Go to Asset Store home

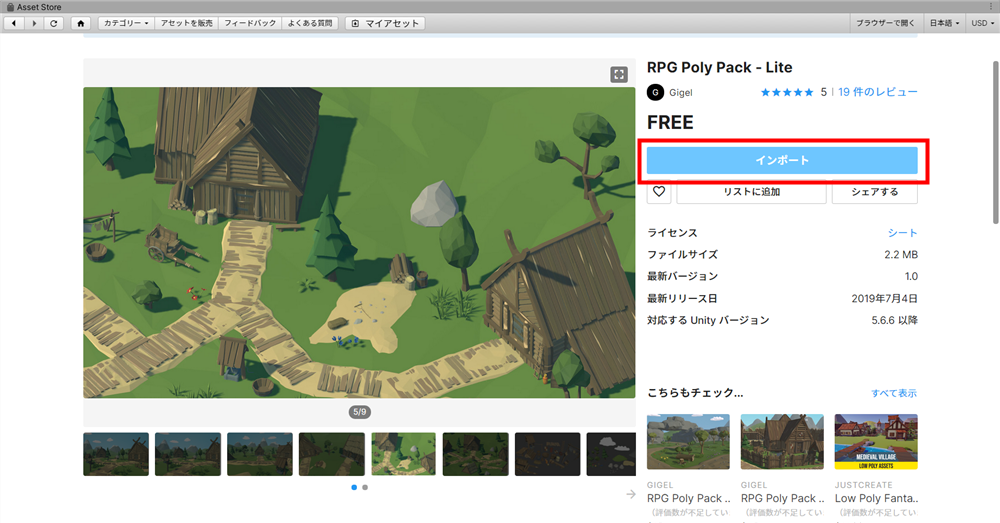click(x=80, y=23)
